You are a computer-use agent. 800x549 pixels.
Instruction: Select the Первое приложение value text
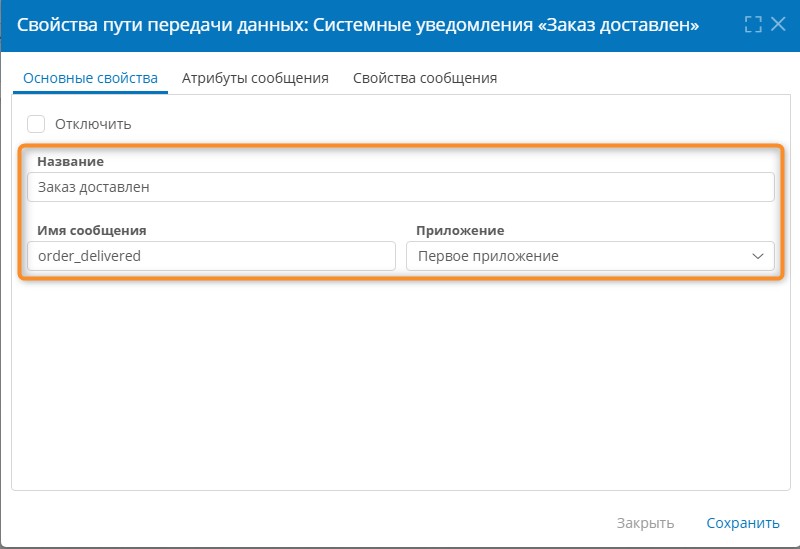(x=488, y=256)
